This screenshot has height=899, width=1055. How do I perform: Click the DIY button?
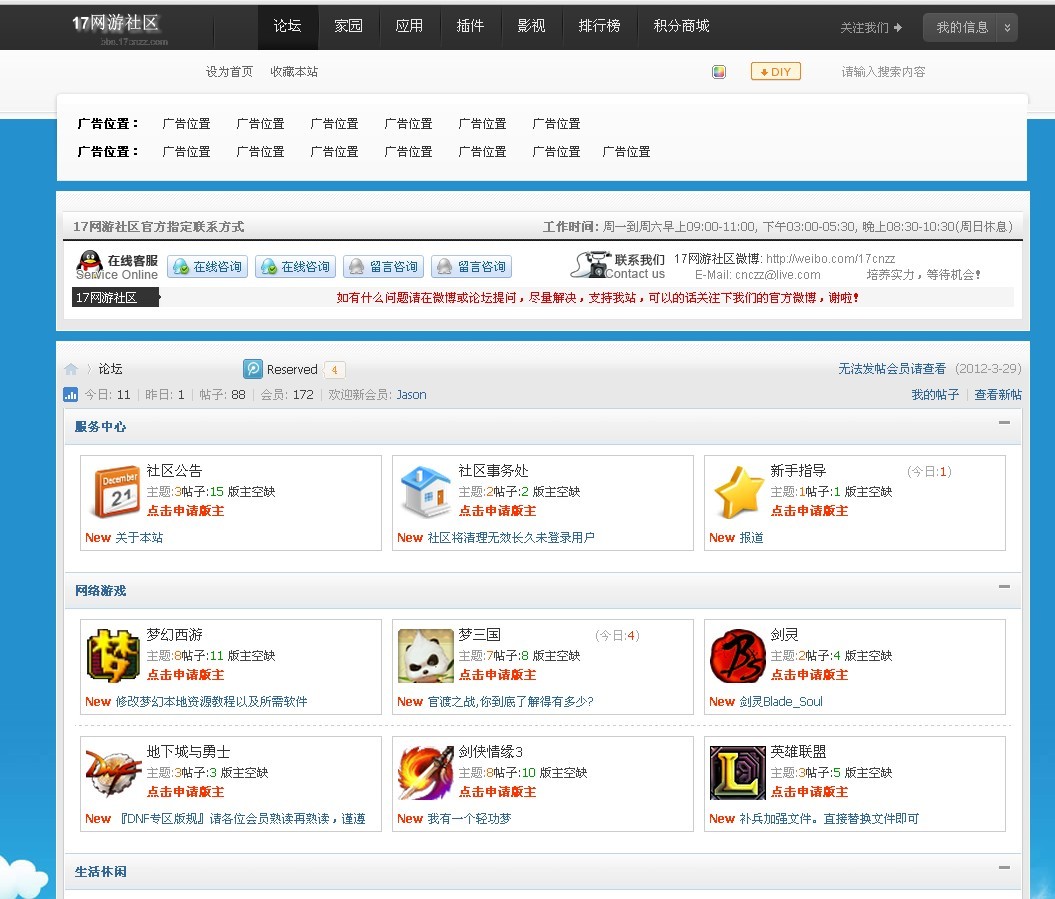[775, 72]
